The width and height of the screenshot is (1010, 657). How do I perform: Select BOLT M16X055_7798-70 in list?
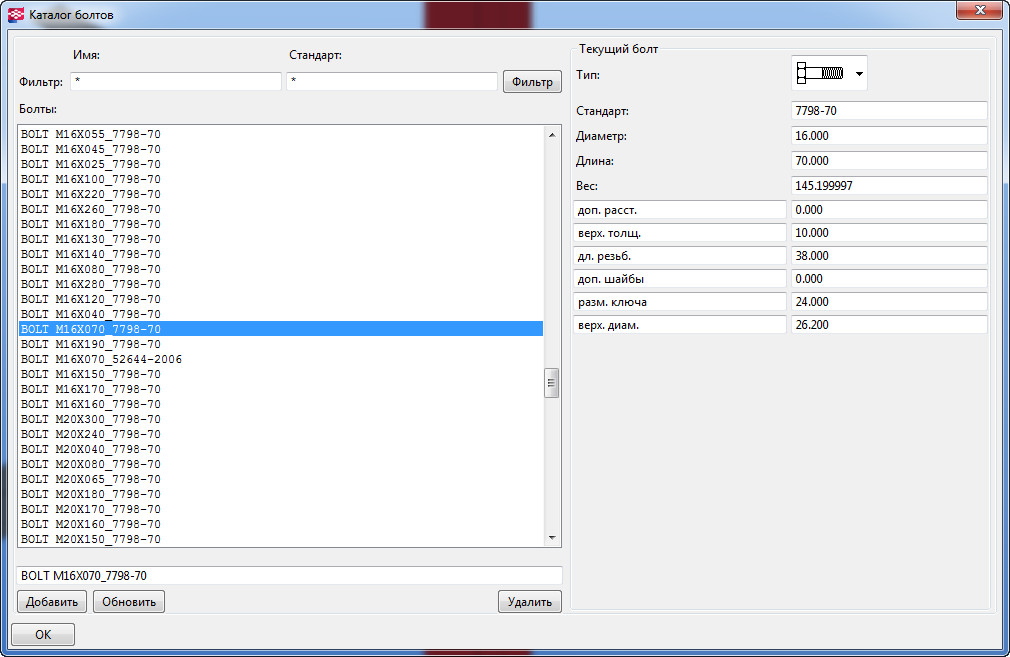point(281,134)
